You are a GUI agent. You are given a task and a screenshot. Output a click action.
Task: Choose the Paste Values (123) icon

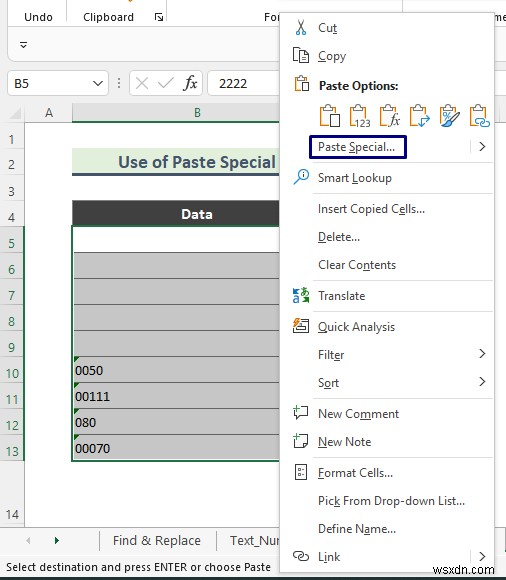(x=360, y=116)
